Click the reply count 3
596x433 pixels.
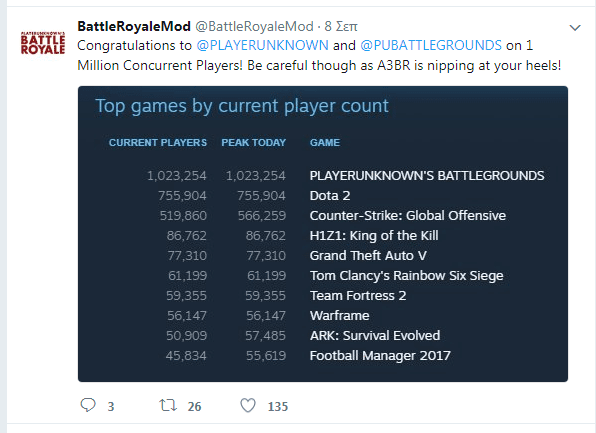pyautogui.click(x=111, y=406)
